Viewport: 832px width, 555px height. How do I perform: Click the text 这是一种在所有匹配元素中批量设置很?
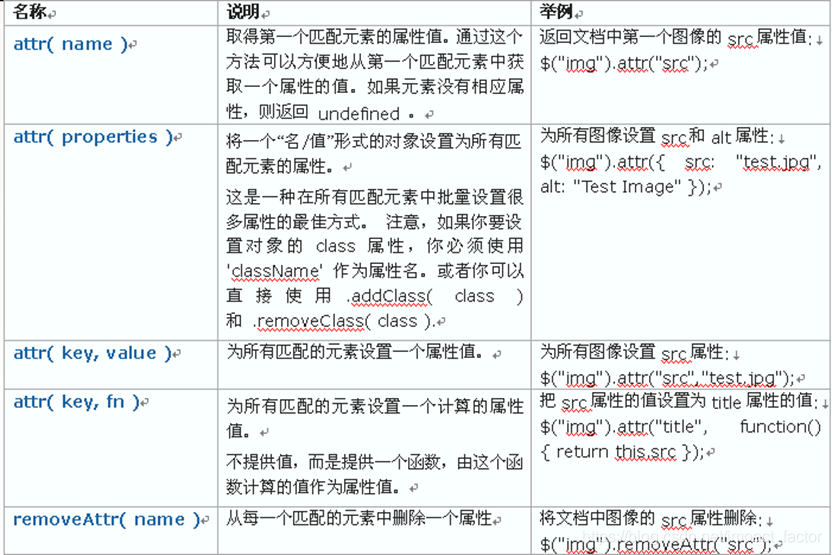(x=375, y=197)
